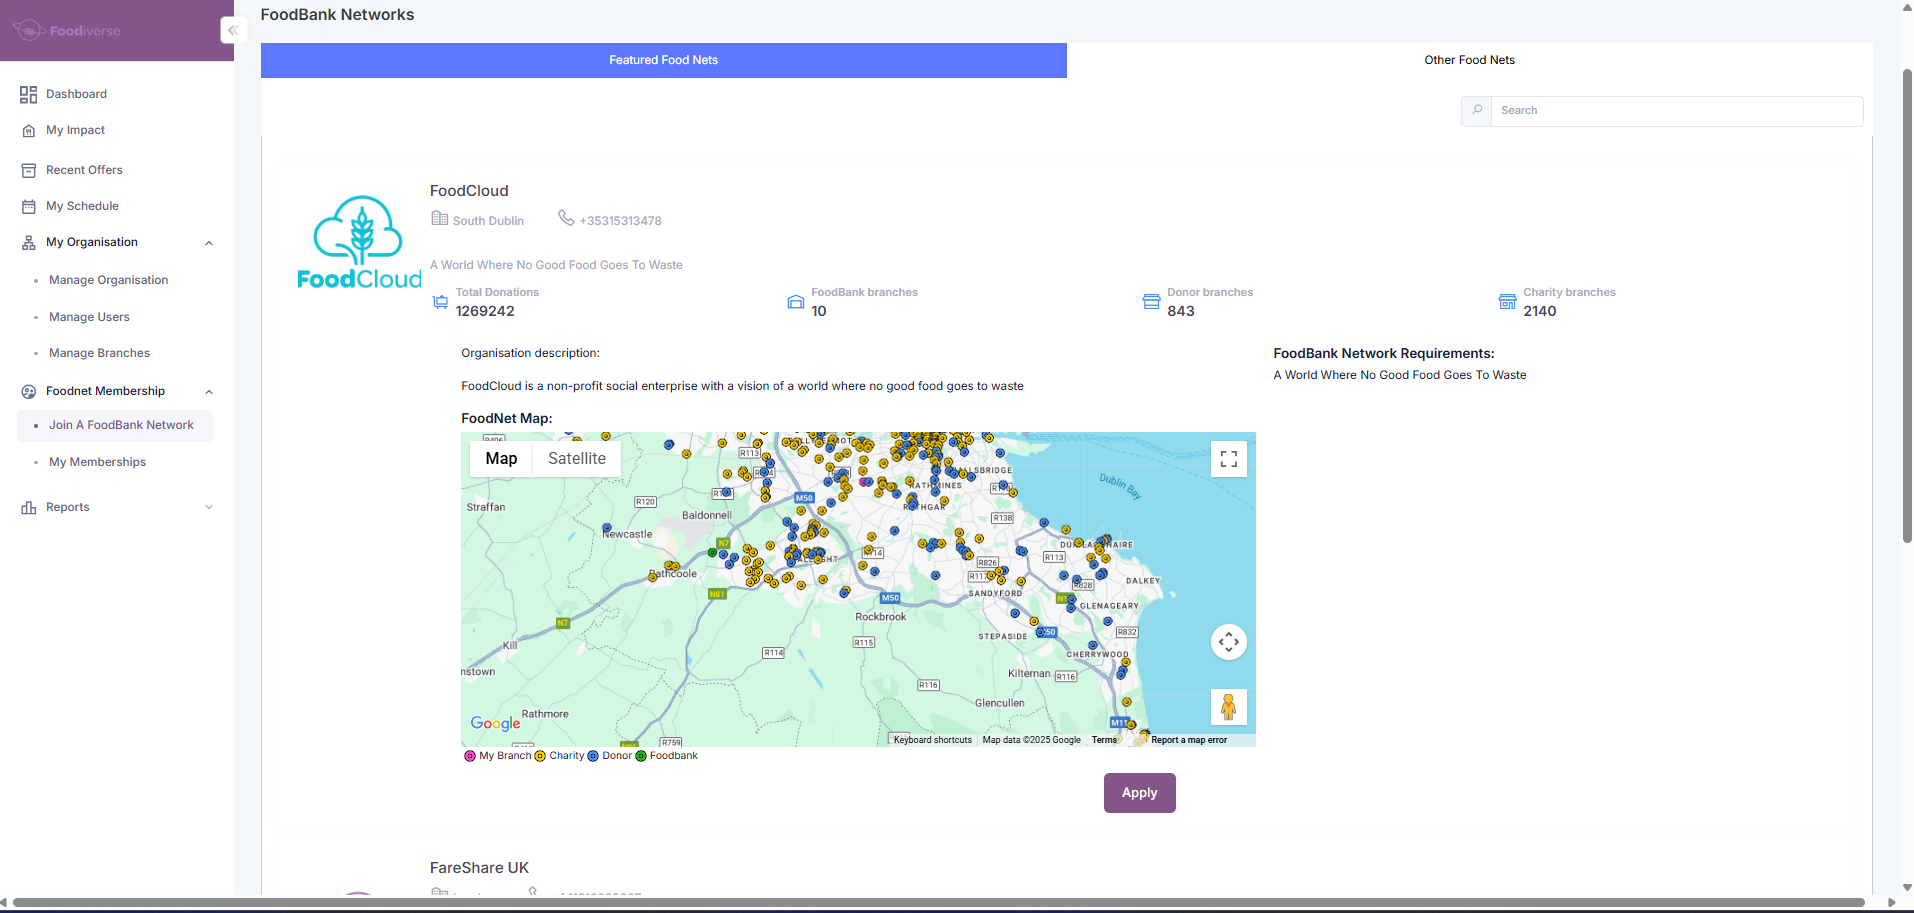Open the Other Food Nets tab
This screenshot has height=913, width=1914.
point(1468,60)
